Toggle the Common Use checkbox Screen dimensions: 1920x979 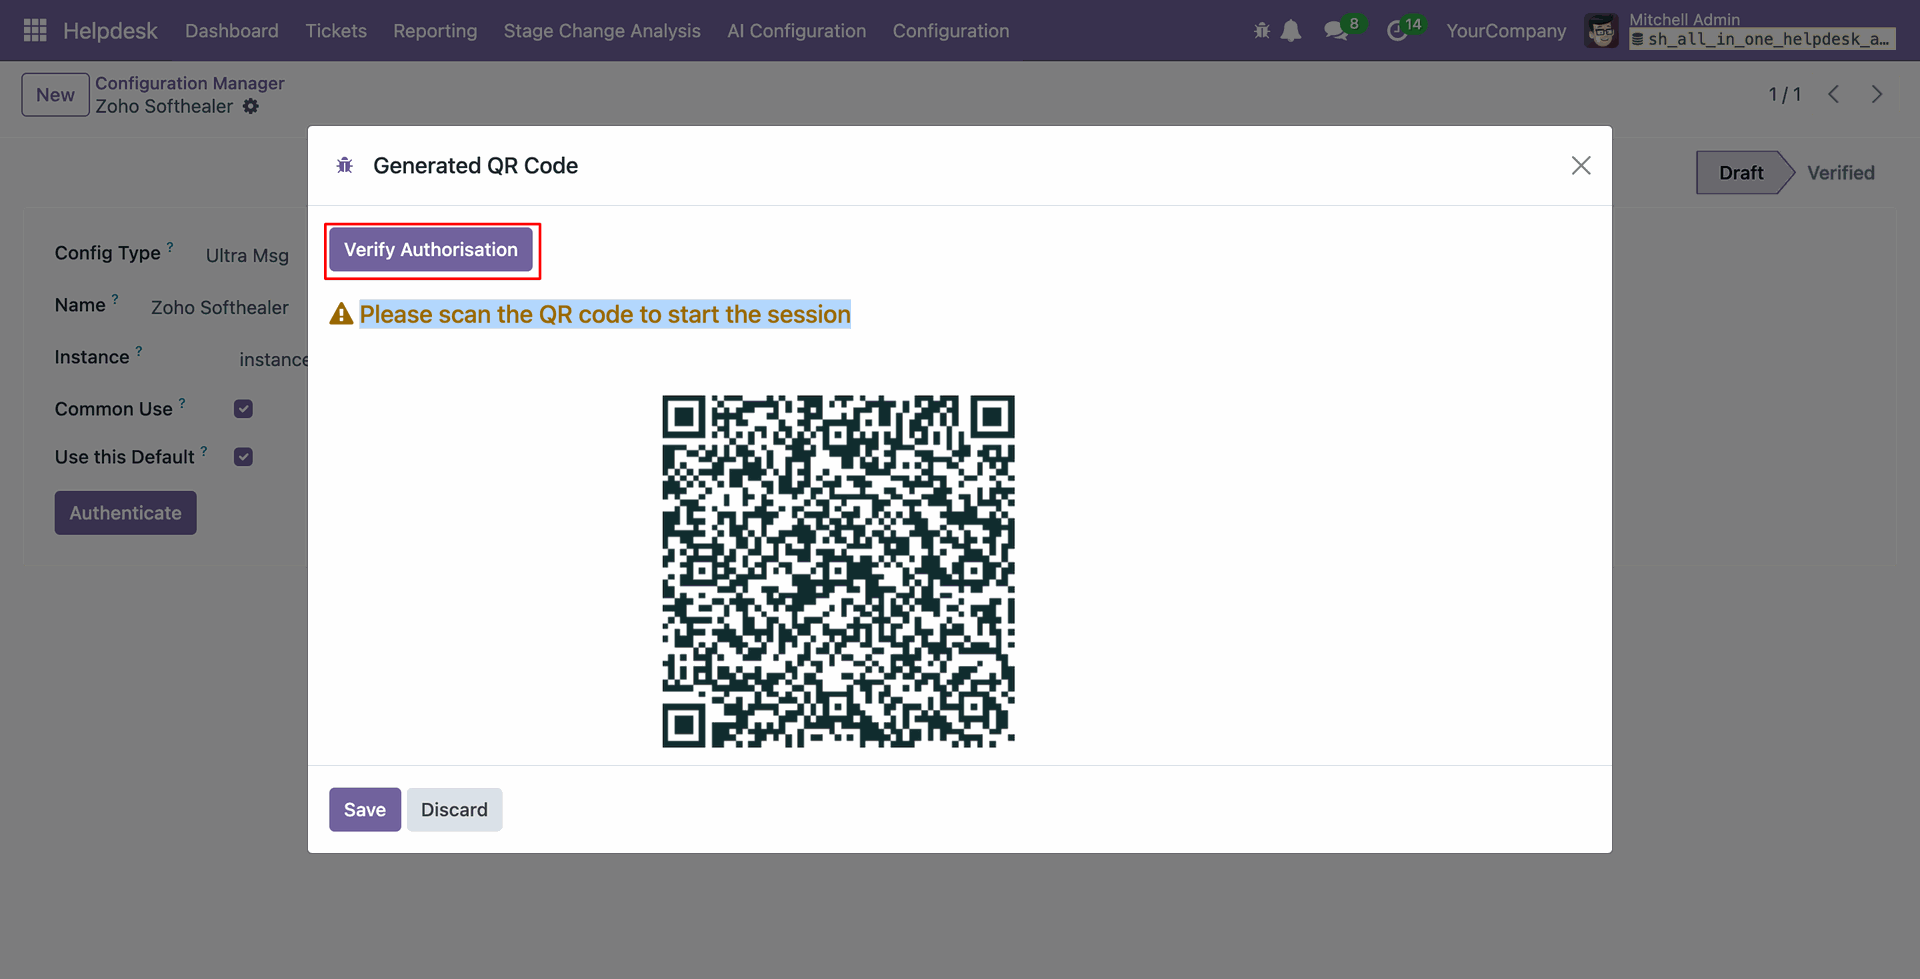(243, 409)
